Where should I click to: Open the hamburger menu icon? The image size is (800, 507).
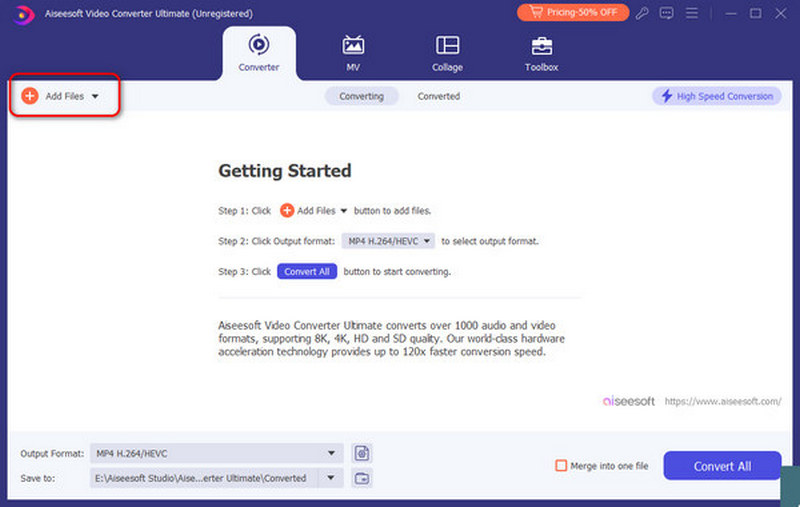pyautogui.click(x=692, y=13)
